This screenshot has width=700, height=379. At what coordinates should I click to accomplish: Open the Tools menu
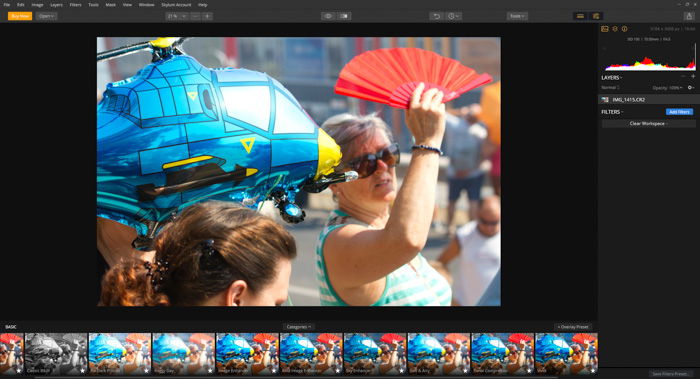pyautogui.click(x=93, y=5)
